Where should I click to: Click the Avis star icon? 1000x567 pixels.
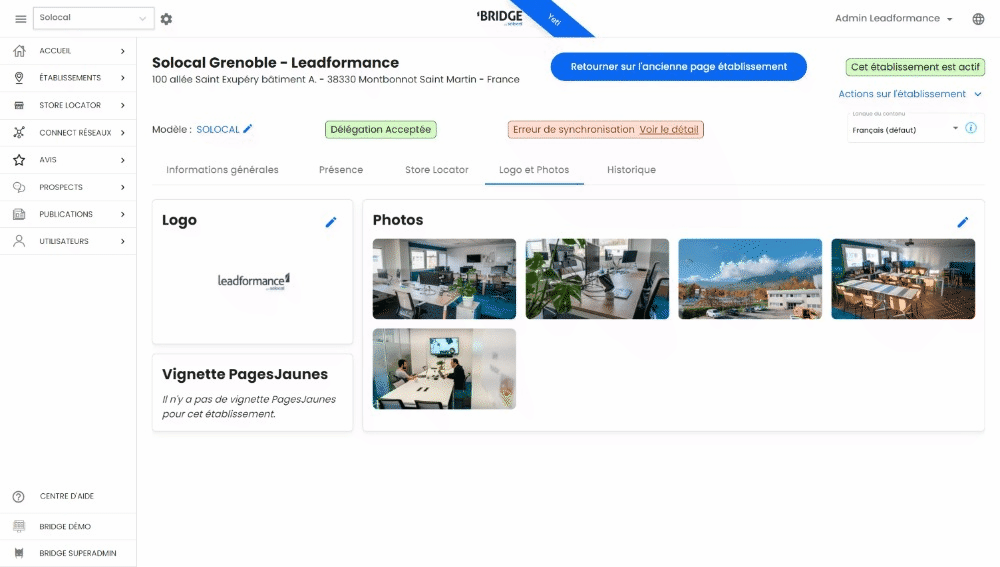[x=19, y=160]
